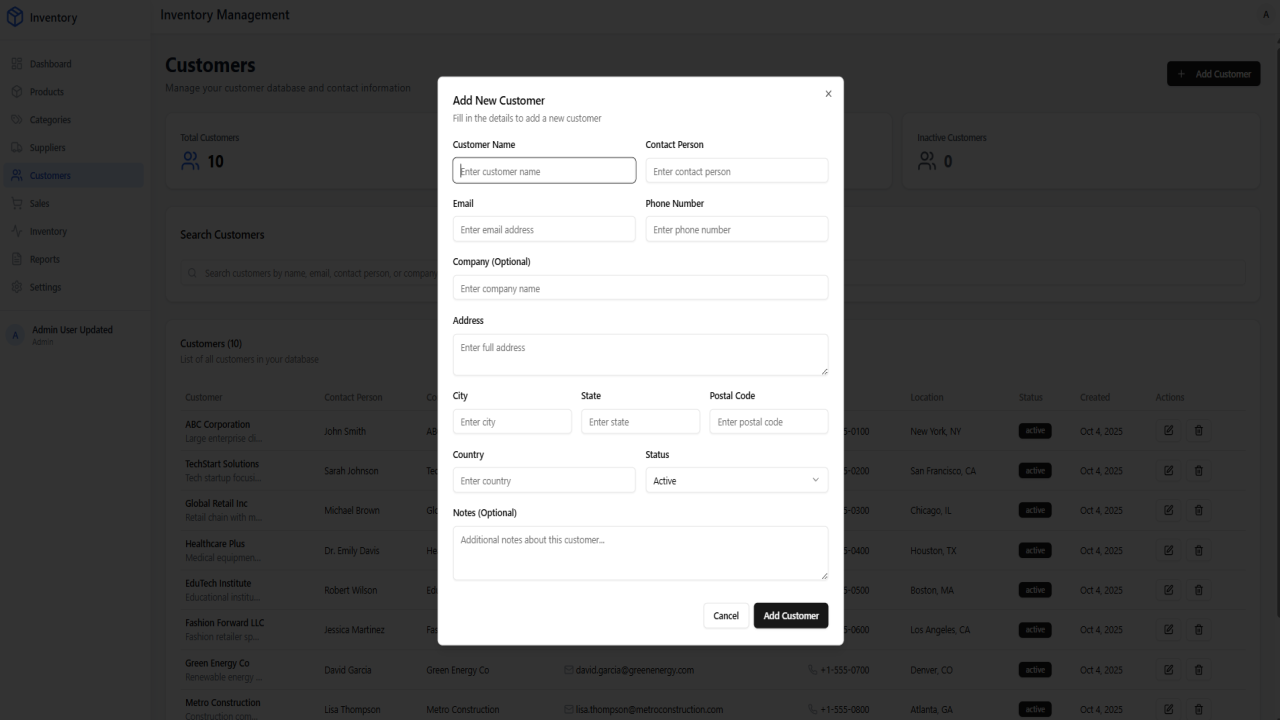Viewport: 1280px width, 720px height.
Task: Click the Sales cart icon
Action: pos(16,204)
